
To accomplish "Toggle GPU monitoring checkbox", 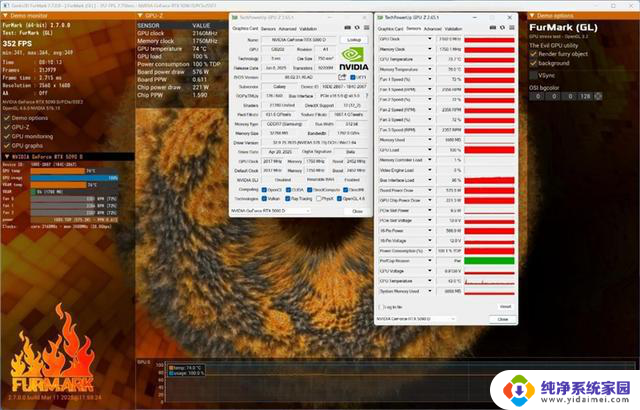I will [7, 137].
